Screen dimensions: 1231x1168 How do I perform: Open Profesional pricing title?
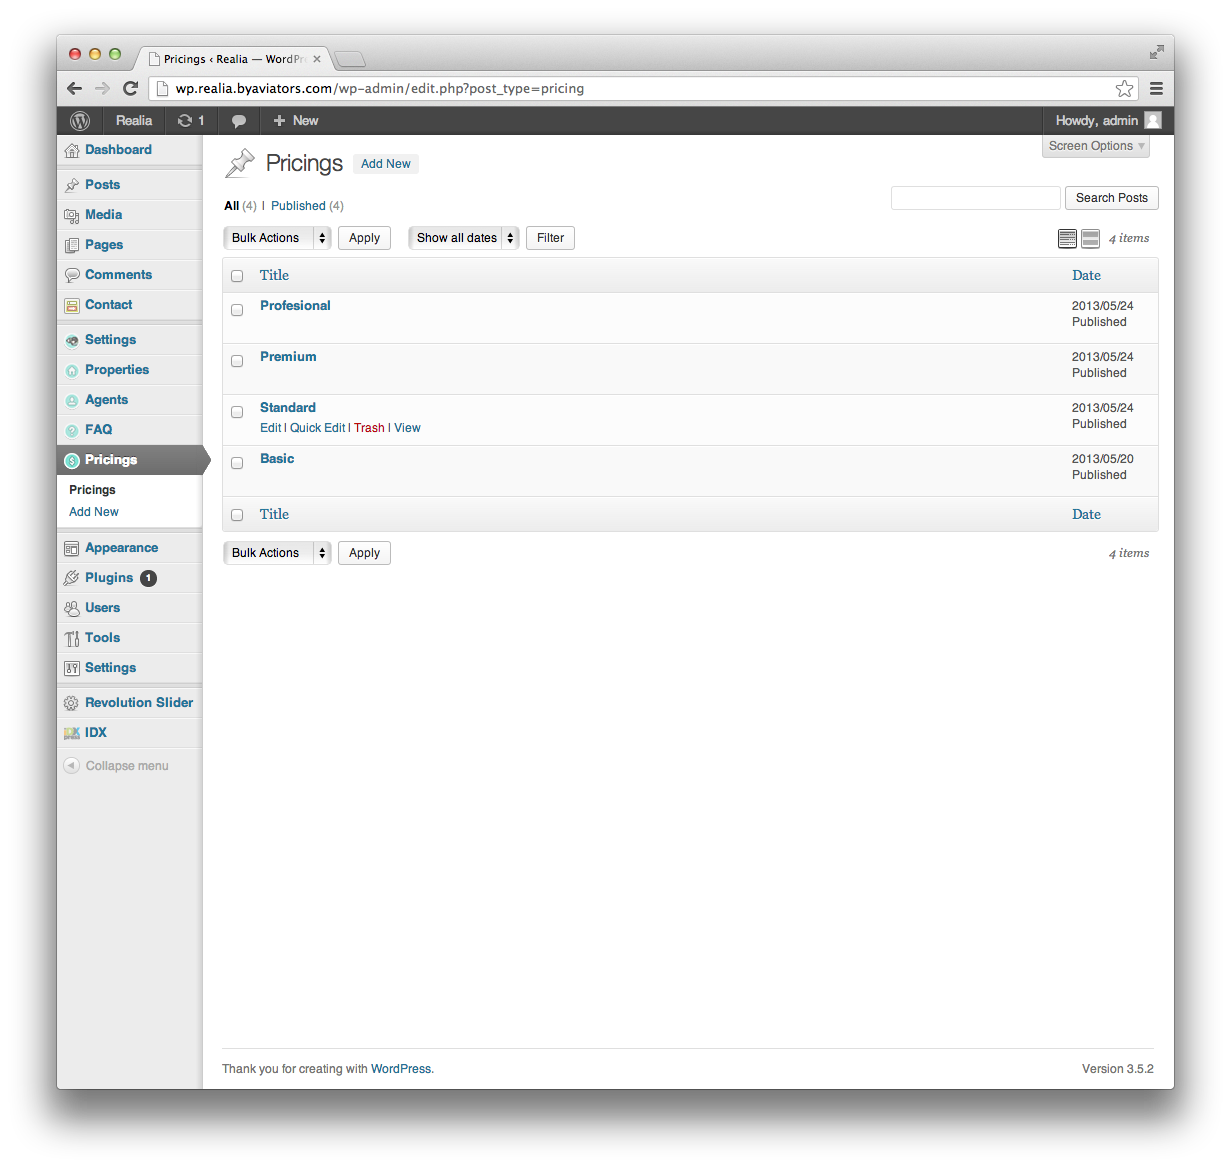295,306
